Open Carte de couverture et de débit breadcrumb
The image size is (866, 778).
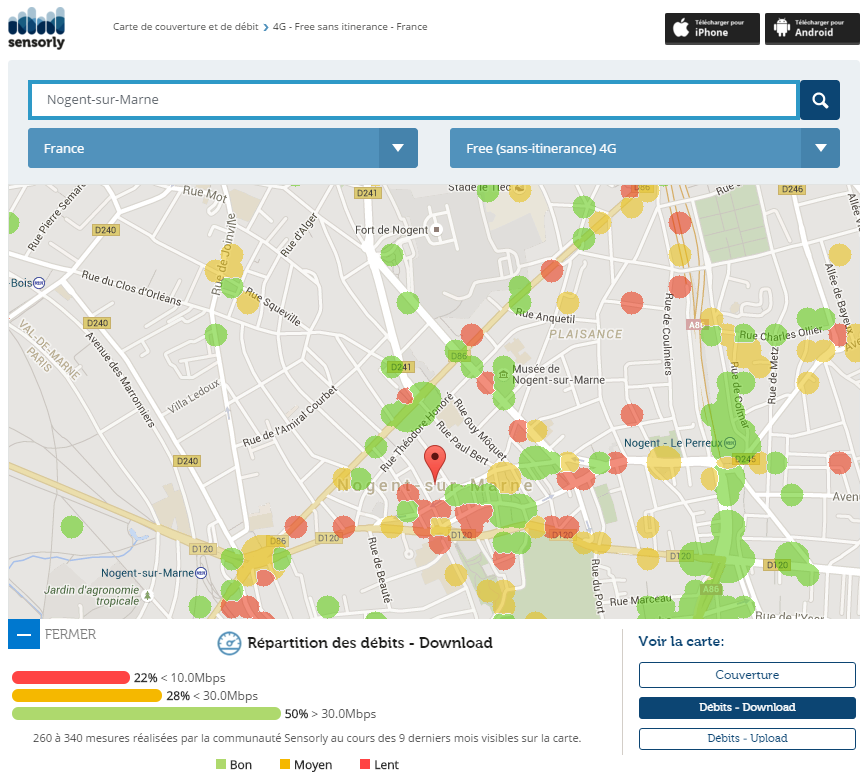pyautogui.click(x=186, y=27)
